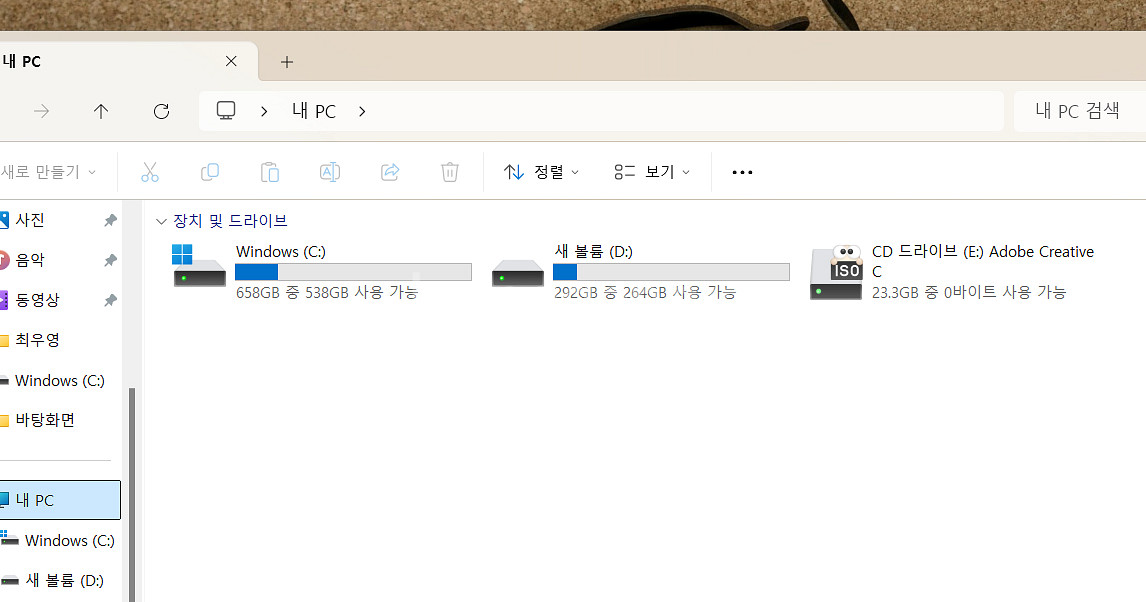
Task: Open the 보기 view dropdown
Action: pos(652,172)
